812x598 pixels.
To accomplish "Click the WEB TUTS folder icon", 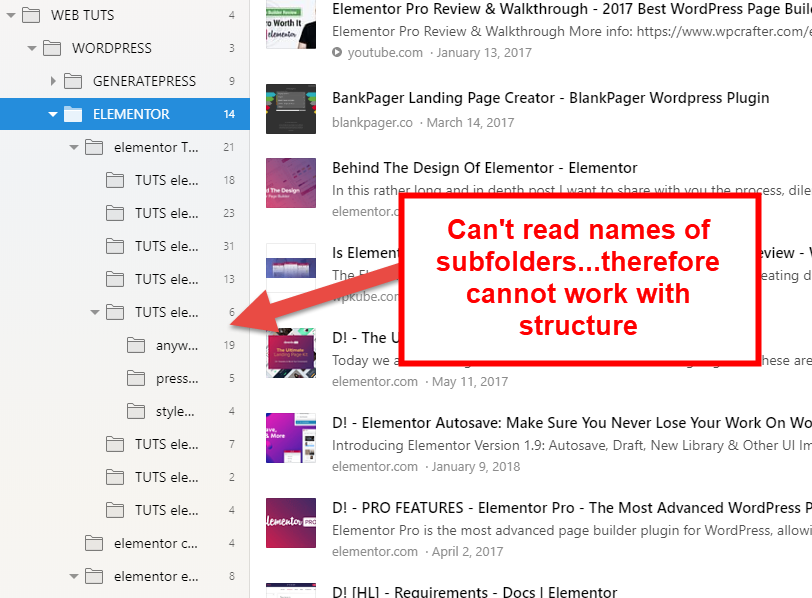I will (31, 15).
